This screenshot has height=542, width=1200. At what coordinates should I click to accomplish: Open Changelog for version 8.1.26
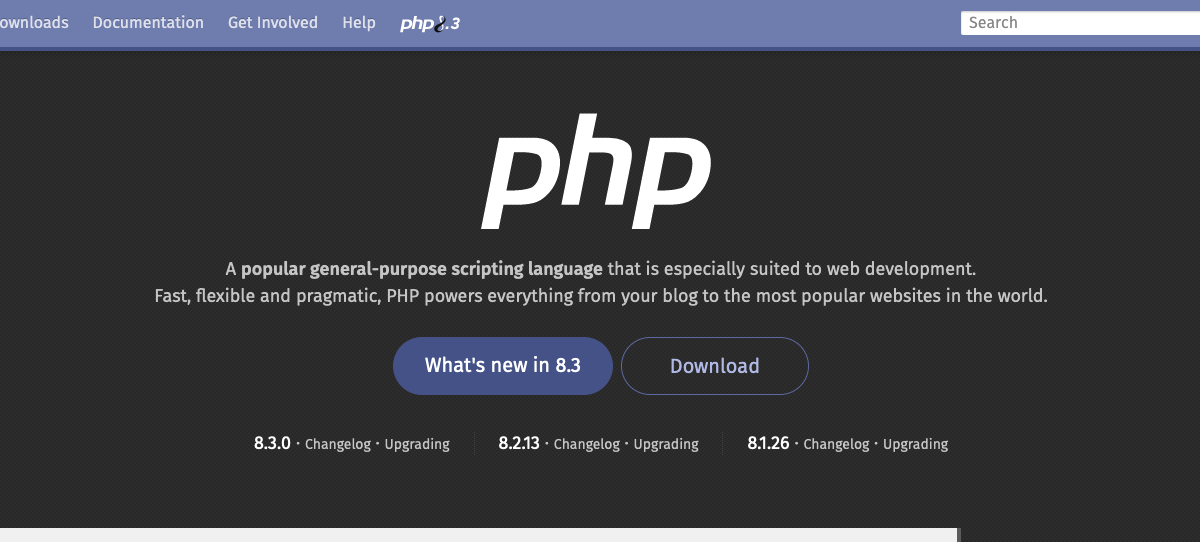(837, 444)
